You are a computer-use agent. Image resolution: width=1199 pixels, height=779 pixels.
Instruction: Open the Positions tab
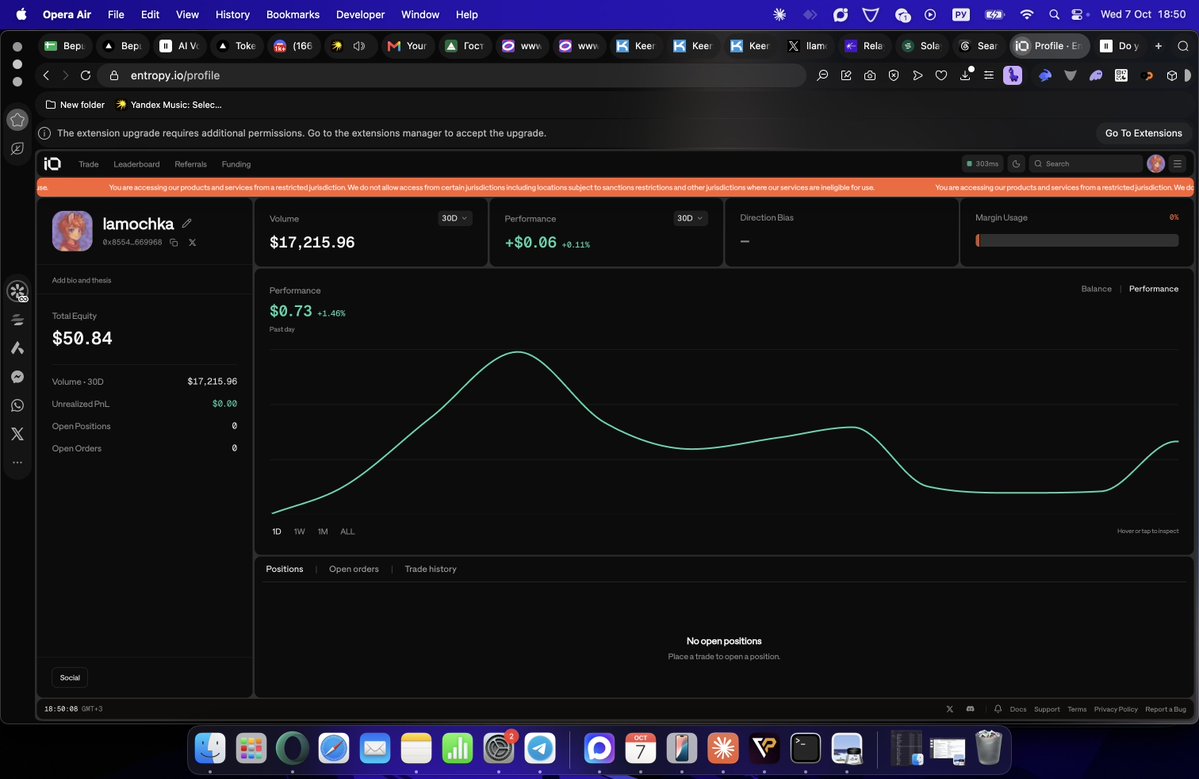pyautogui.click(x=284, y=569)
